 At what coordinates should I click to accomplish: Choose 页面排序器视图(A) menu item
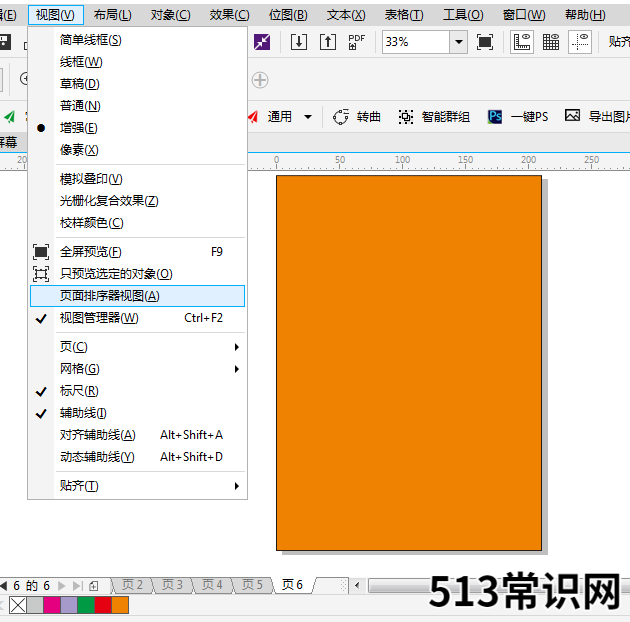(x=137, y=296)
